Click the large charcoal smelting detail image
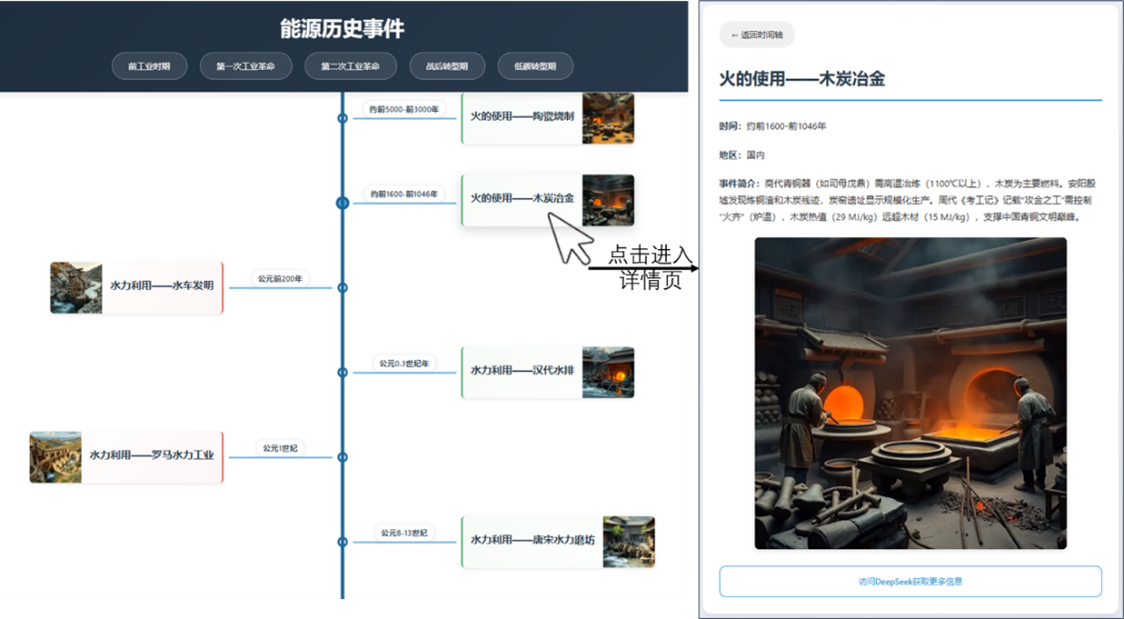The width and height of the screenshot is (1124, 619). (910, 393)
